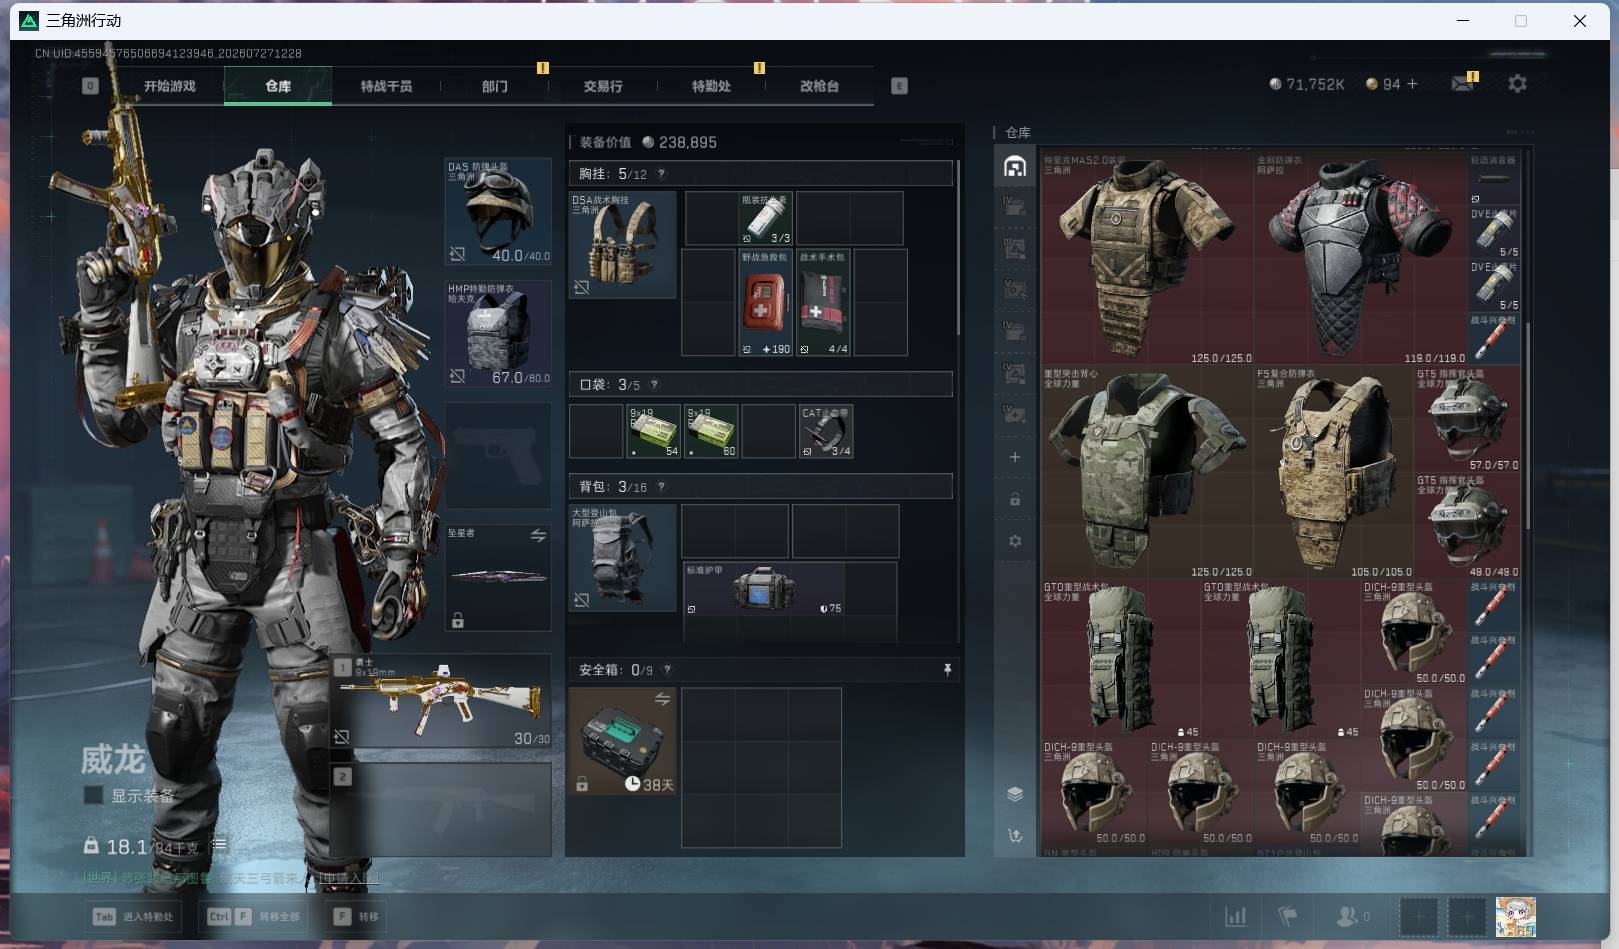Click the 9x19 ammo box with 60 rounds
This screenshot has width=1619, height=949.
(711, 431)
